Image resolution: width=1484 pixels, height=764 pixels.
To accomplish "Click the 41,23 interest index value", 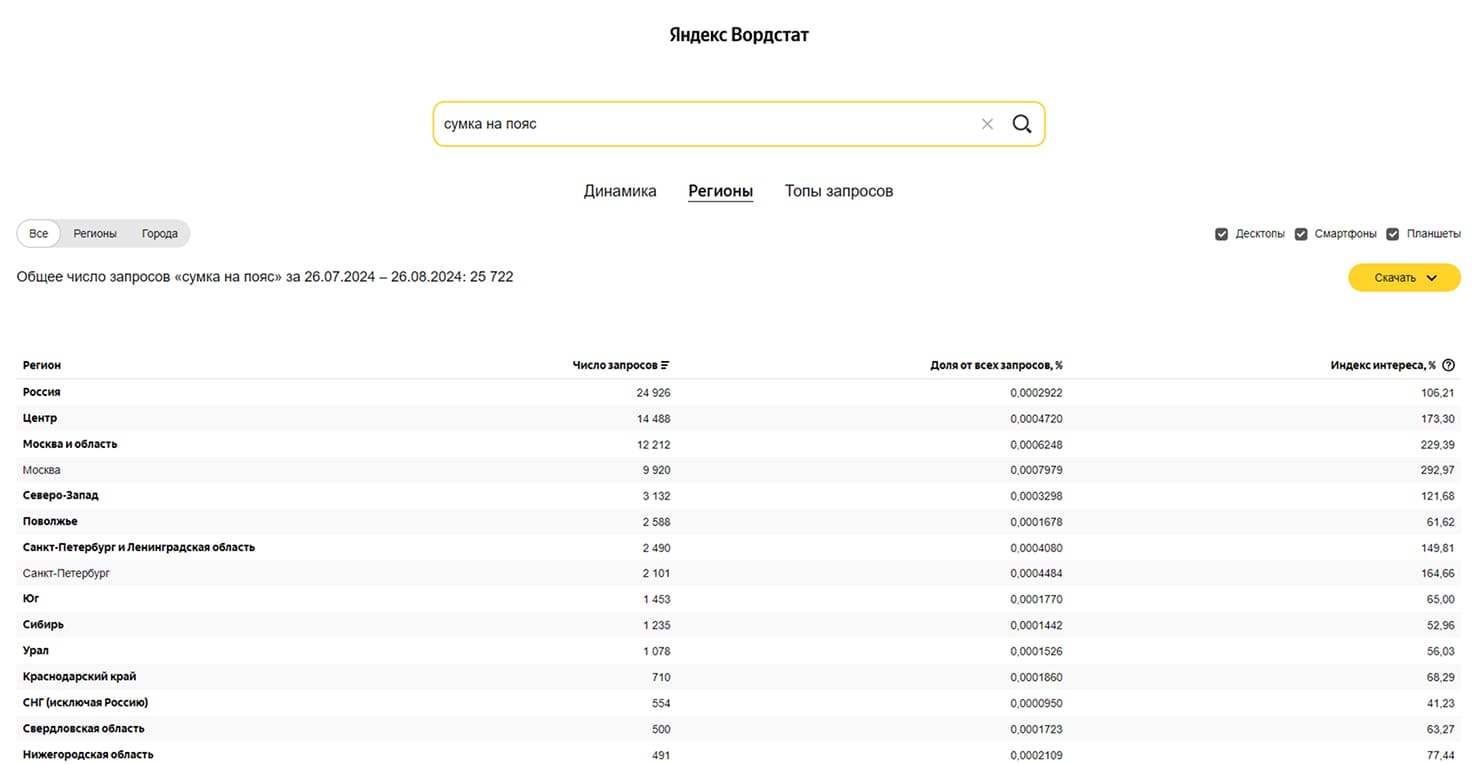I will (x=1440, y=704).
